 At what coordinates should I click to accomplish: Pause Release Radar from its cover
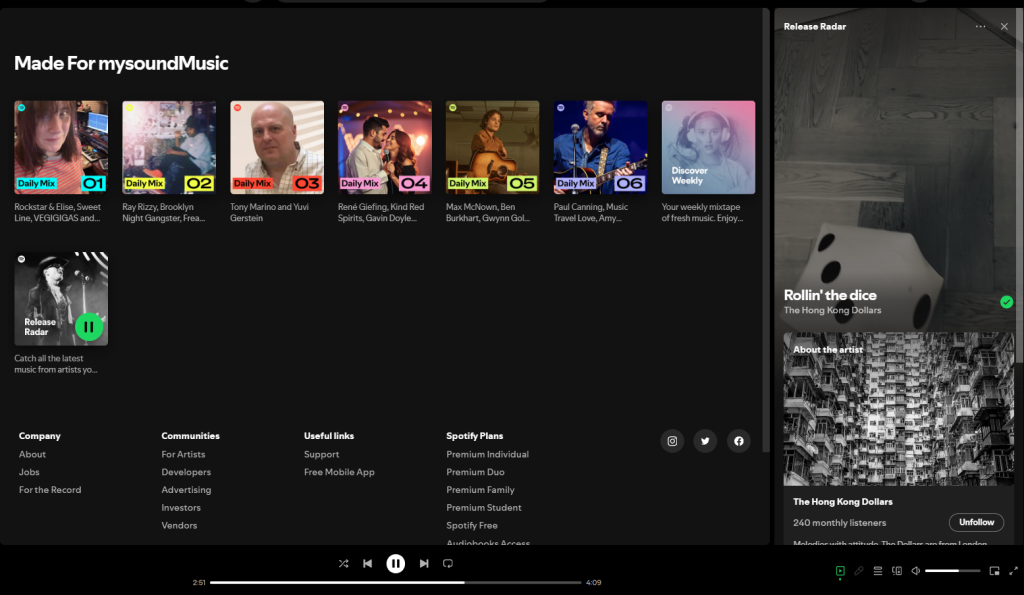tap(89, 327)
